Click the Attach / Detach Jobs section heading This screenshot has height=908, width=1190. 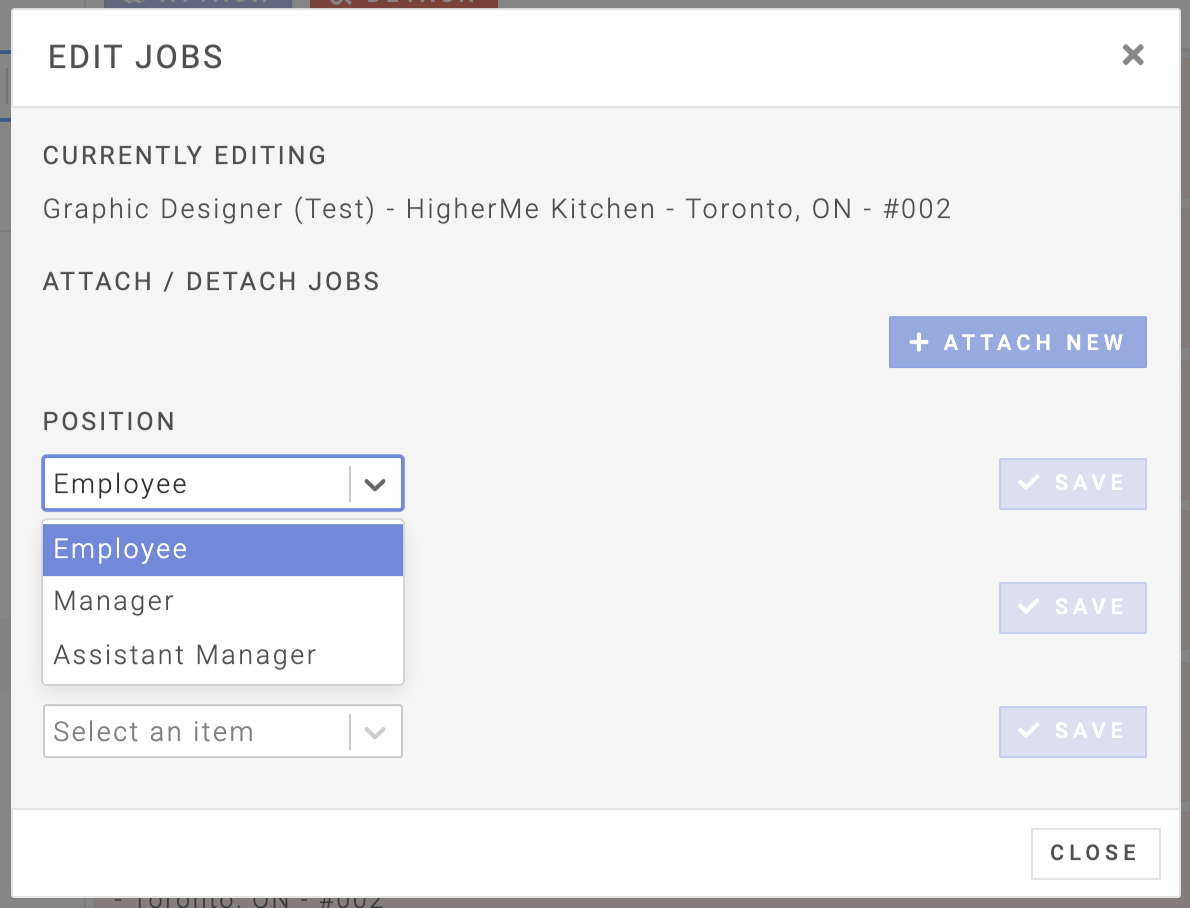(211, 282)
